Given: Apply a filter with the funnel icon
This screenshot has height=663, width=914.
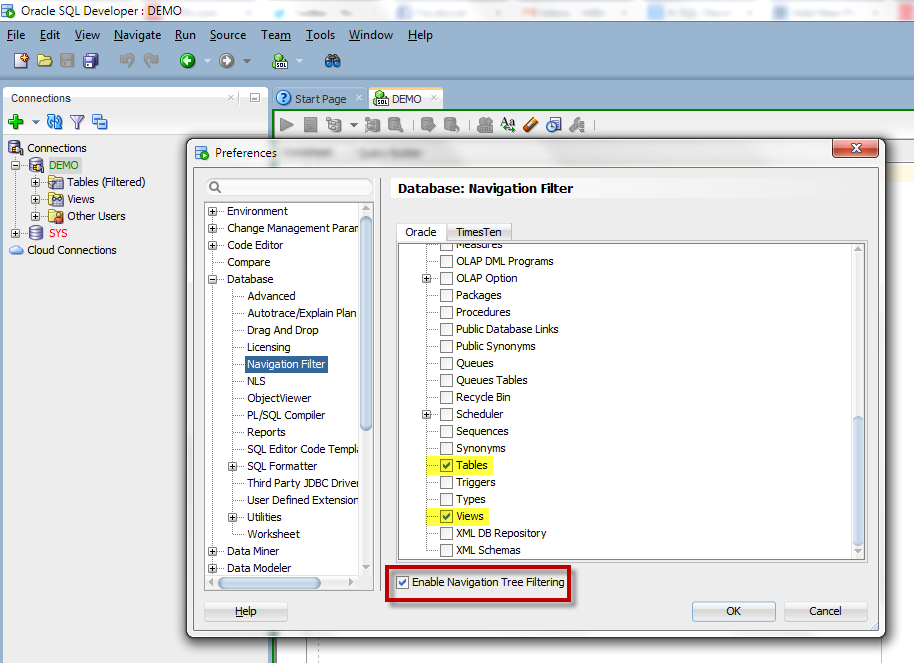Looking at the screenshot, I should coord(76,122).
